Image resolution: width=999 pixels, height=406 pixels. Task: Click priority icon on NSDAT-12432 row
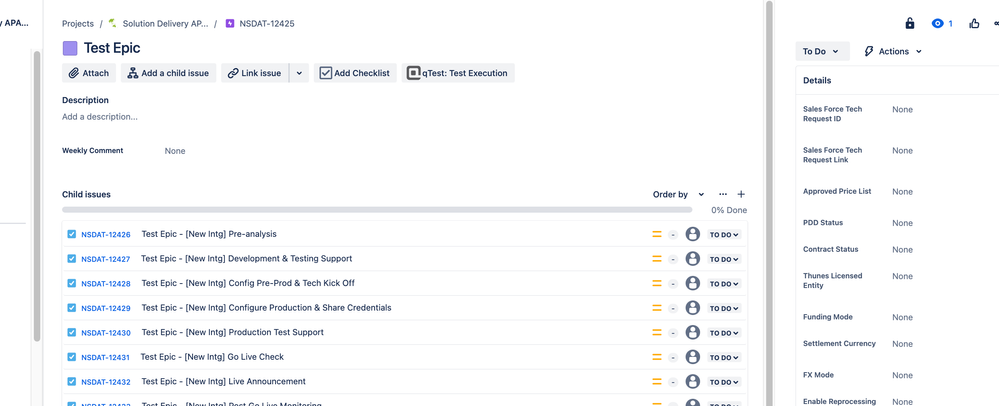point(657,382)
